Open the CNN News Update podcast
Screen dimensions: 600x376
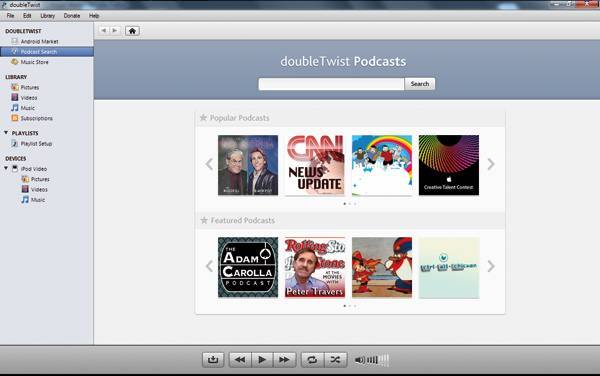(315, 165)
